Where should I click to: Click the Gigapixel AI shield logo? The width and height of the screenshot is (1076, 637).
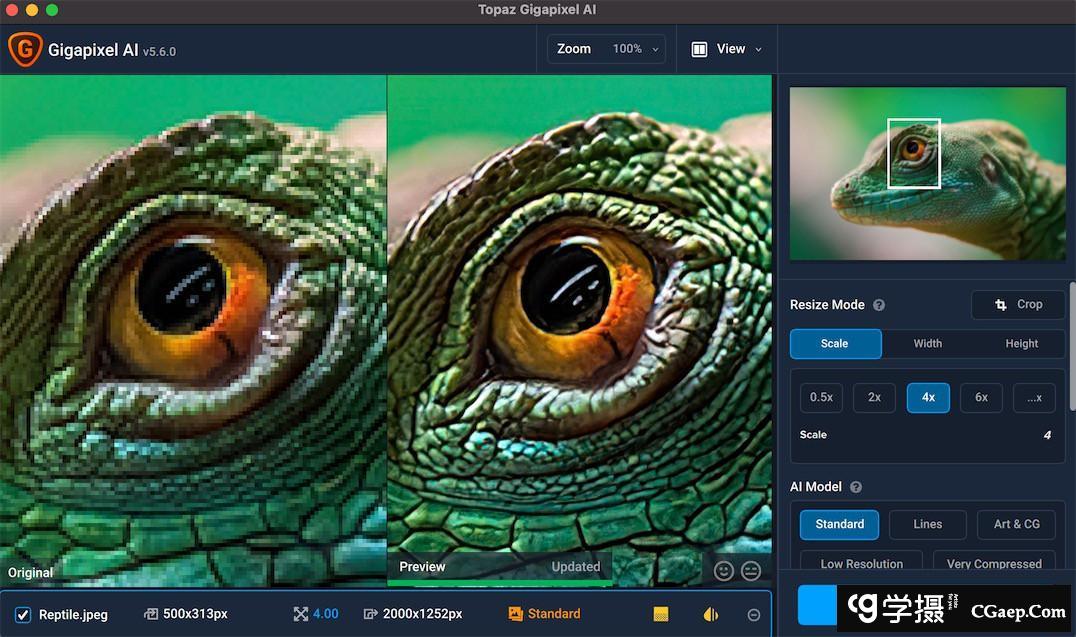[24, 49]
